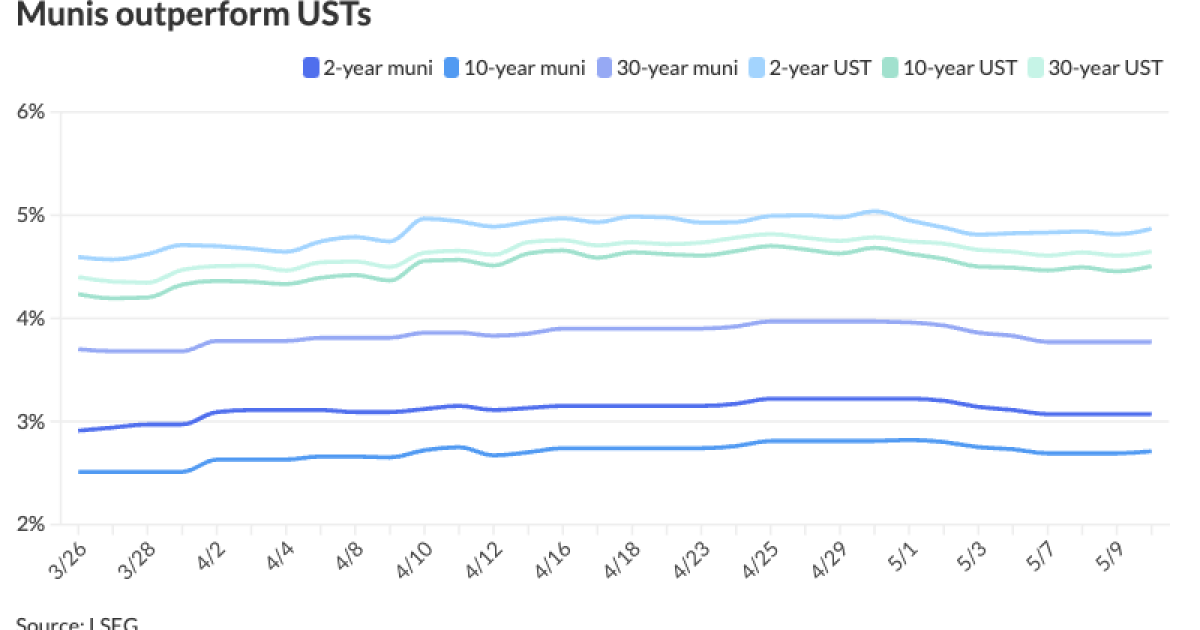Screen dimensions: 1200x630
Task: Toggle the 30-year muni series label
Action: pos(671,68)
